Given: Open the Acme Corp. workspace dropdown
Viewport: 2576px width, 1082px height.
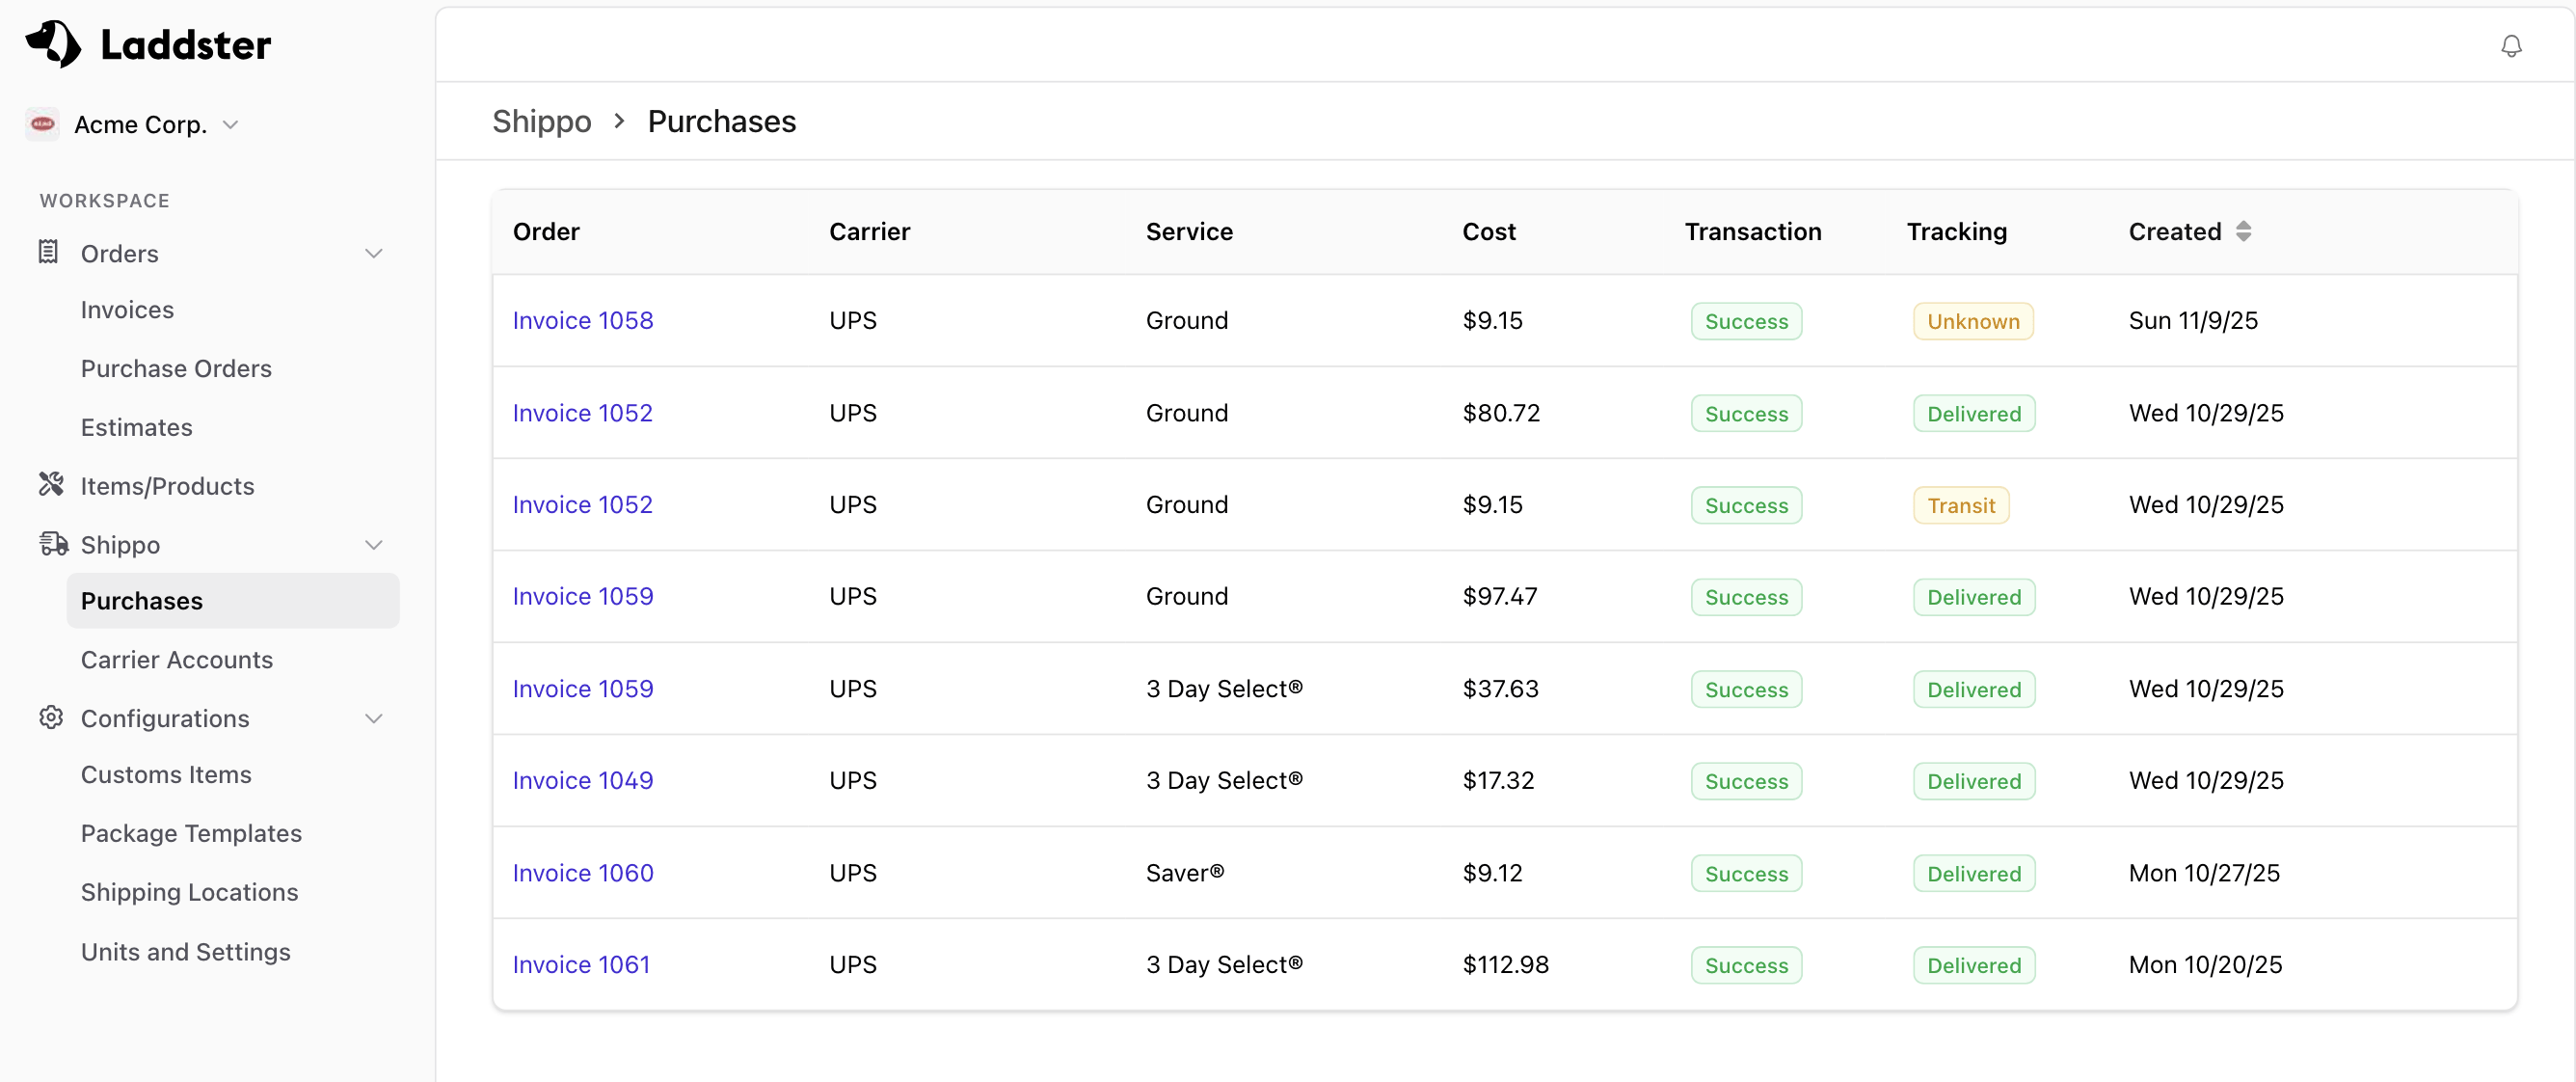Looking at the screenshot, I should [231, 125].
